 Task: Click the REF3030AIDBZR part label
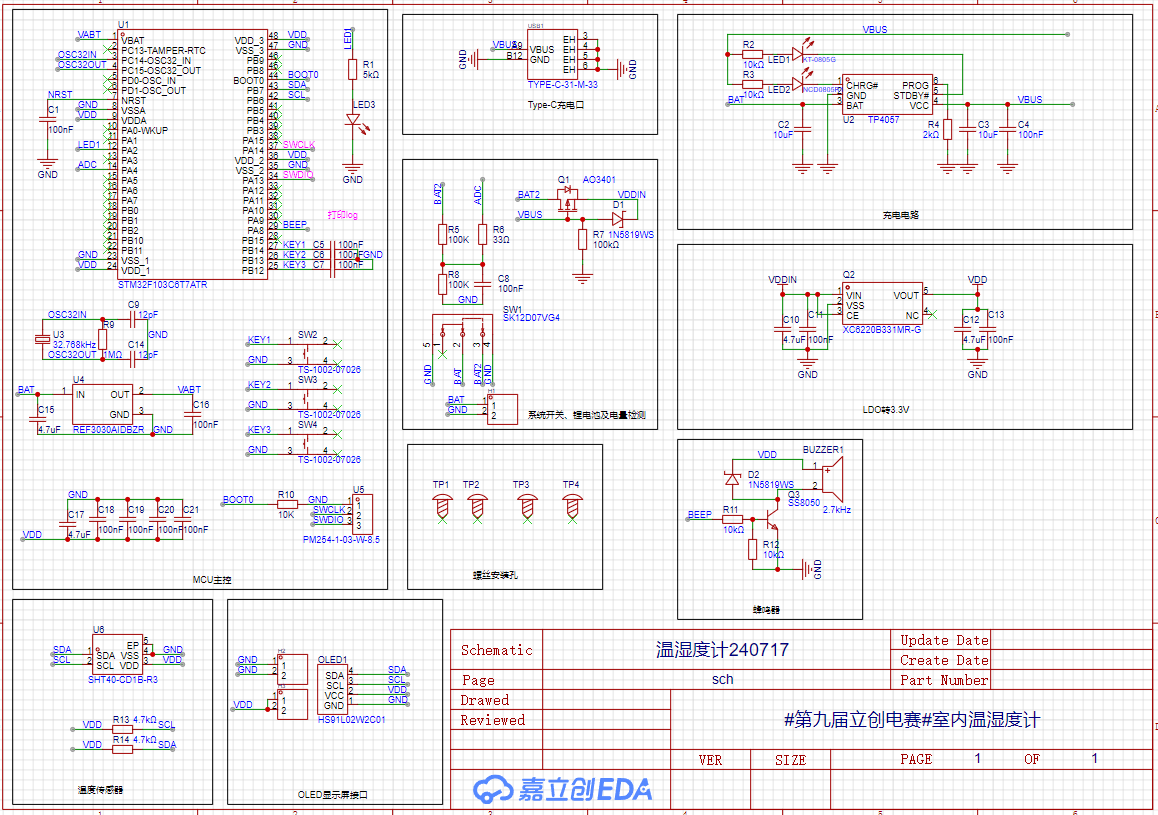(x=109, y=430)
